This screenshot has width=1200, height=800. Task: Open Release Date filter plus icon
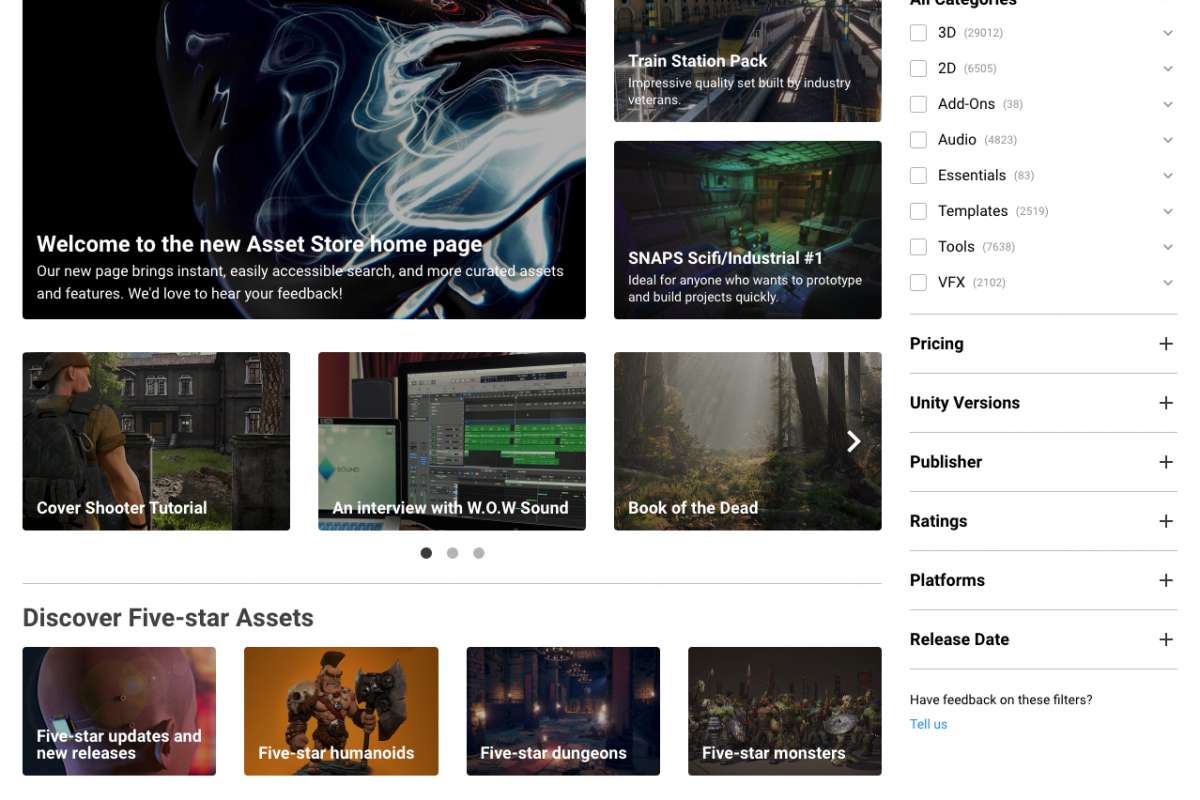pyautogui.click(x=1166, y=639)
